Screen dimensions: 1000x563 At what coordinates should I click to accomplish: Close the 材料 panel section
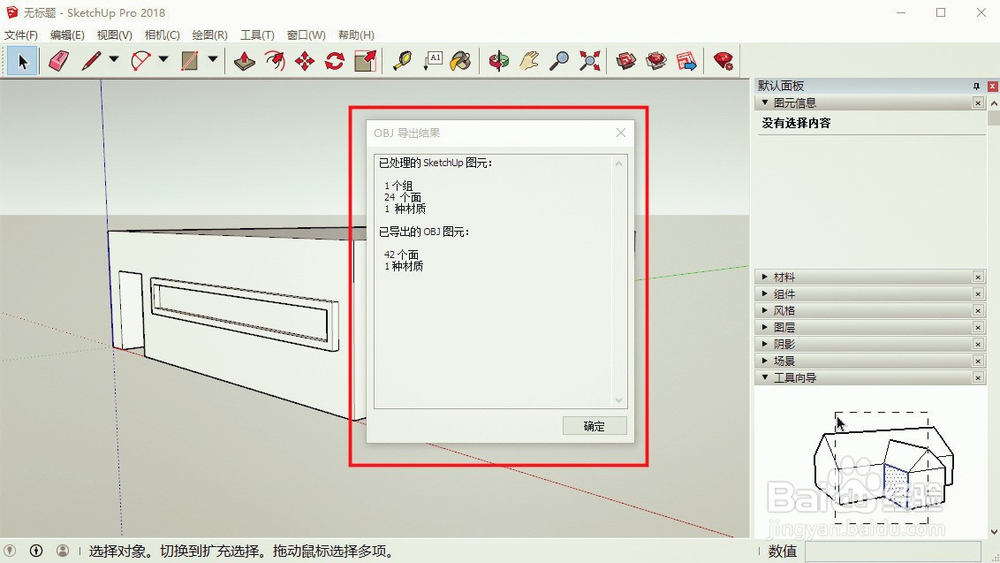(x=978, y=277)
